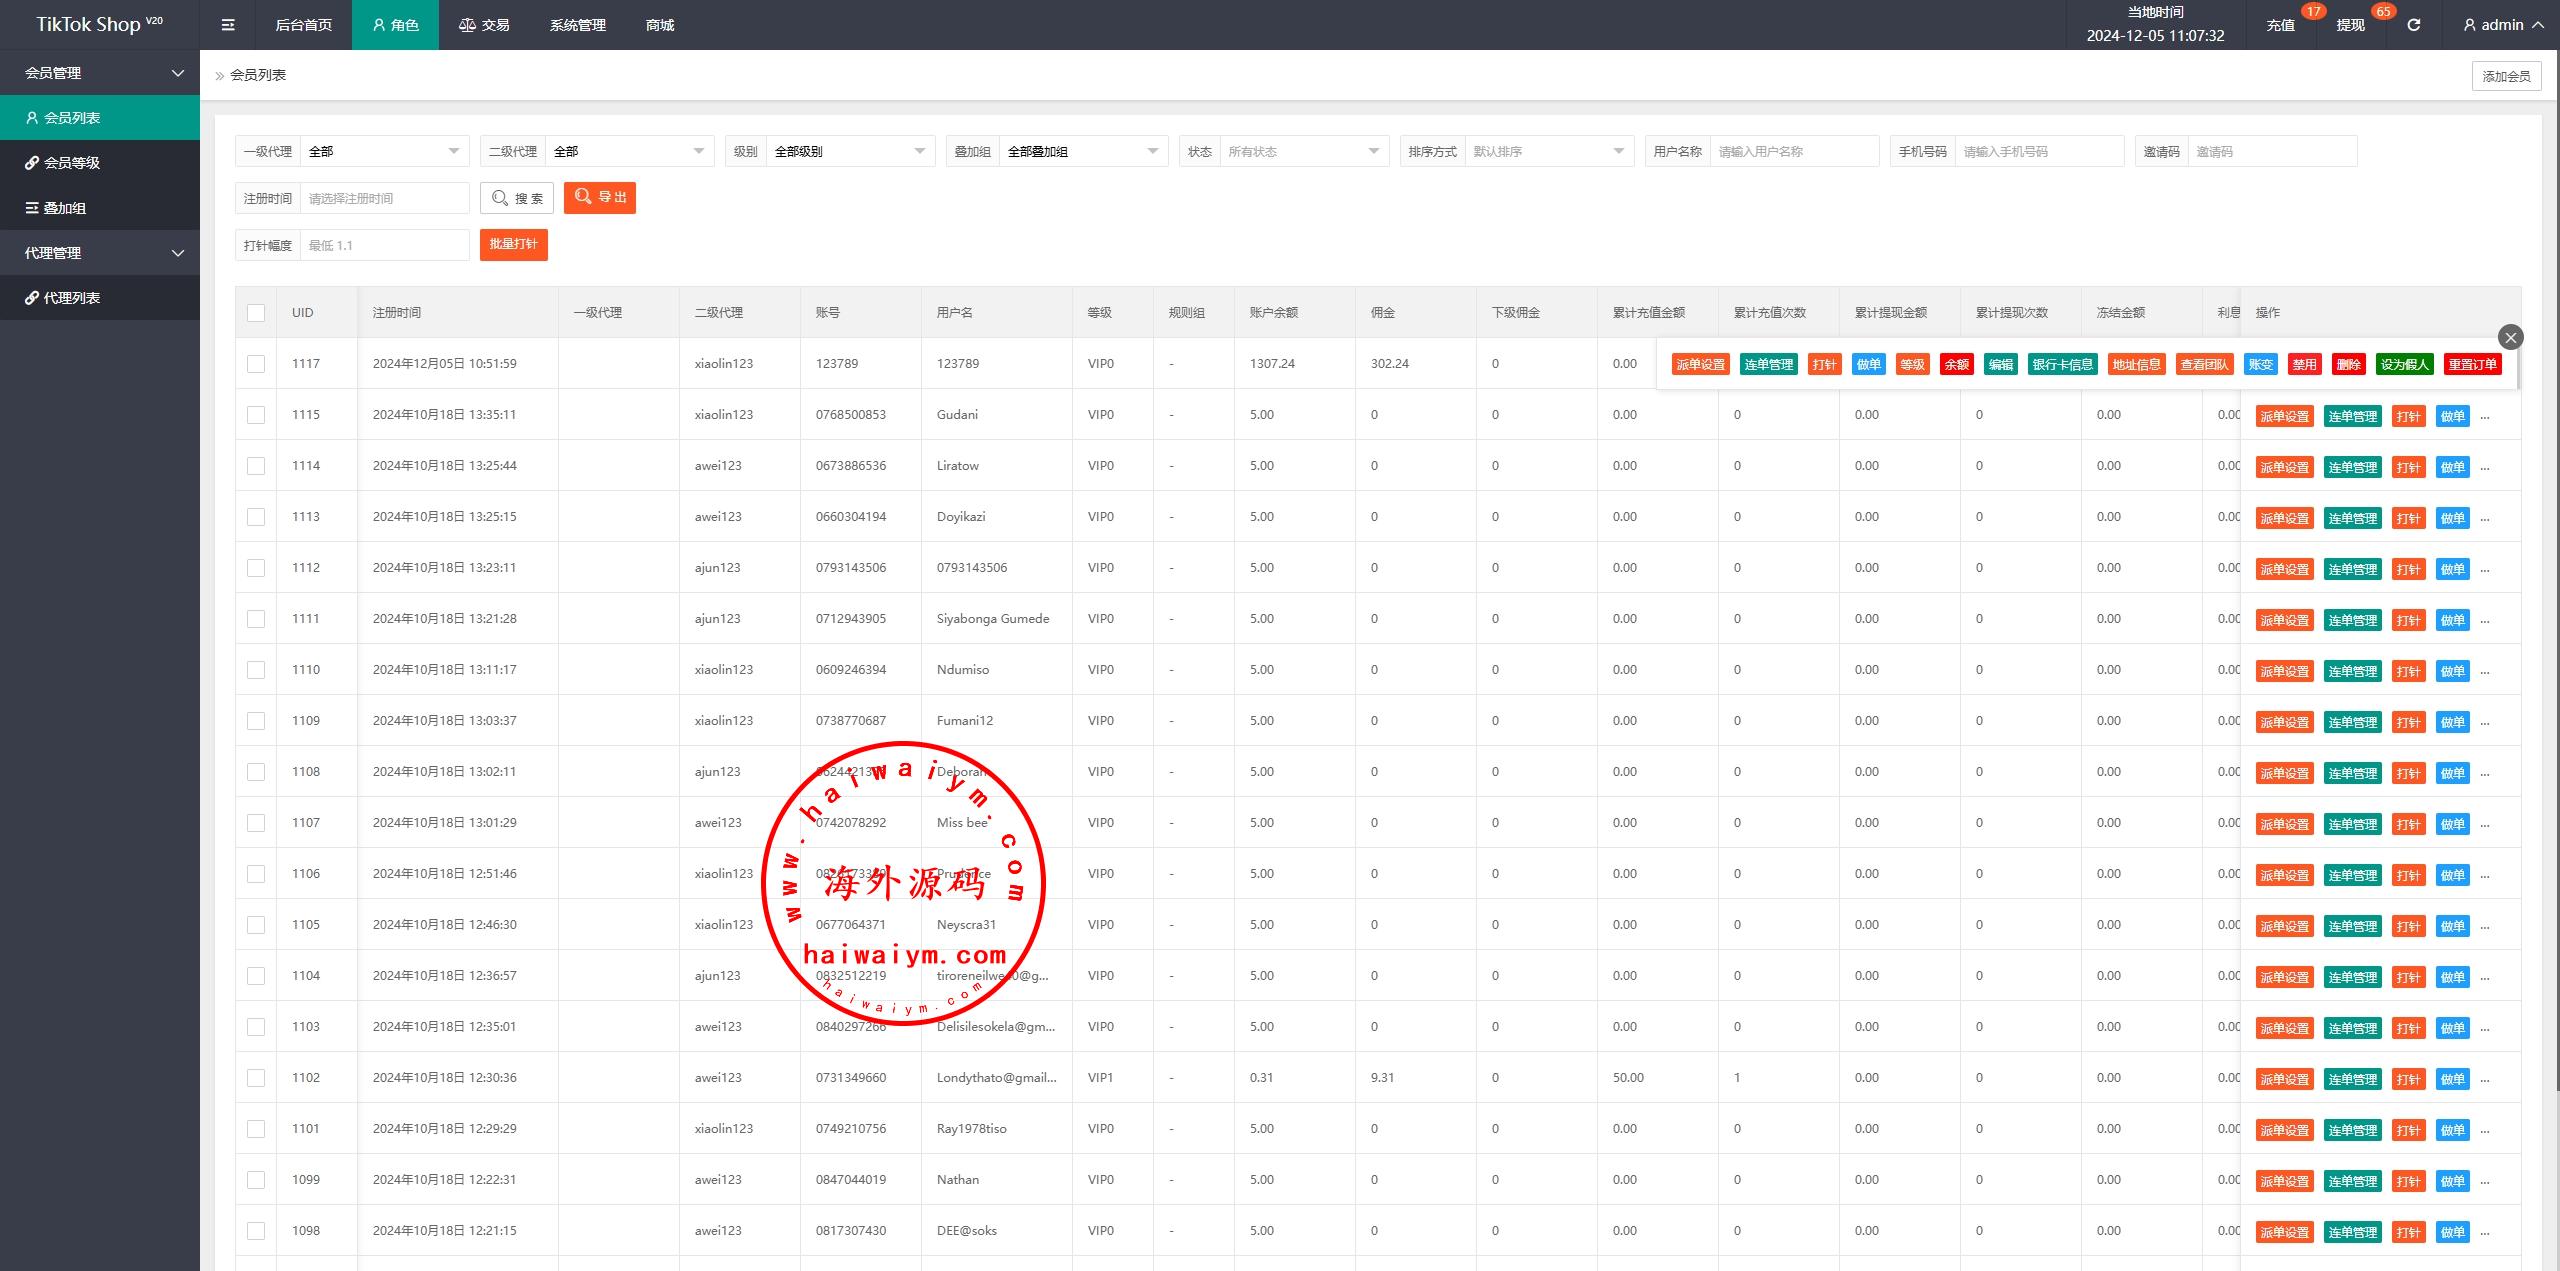Click the 添加会员 button
This screenshot has width=2560, height=1271.
point(2506,76)
